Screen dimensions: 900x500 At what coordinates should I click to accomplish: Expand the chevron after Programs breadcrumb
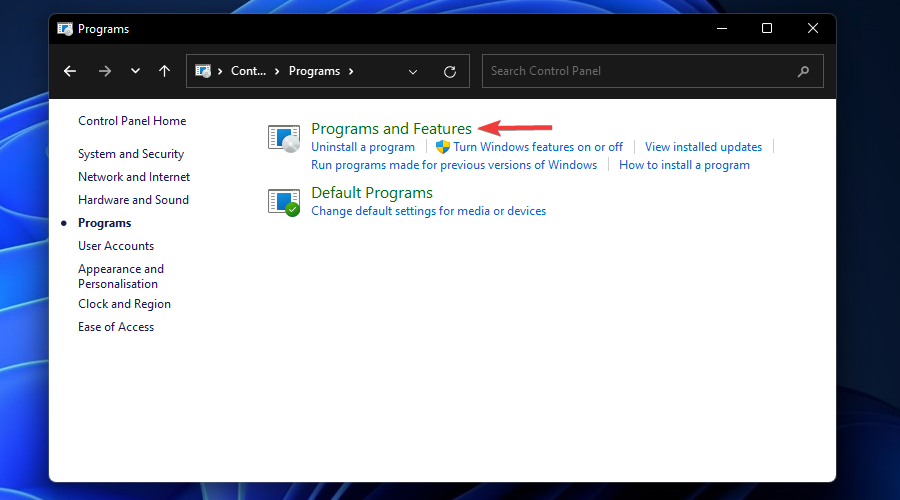pyautogui.click(x=351, y=71)
